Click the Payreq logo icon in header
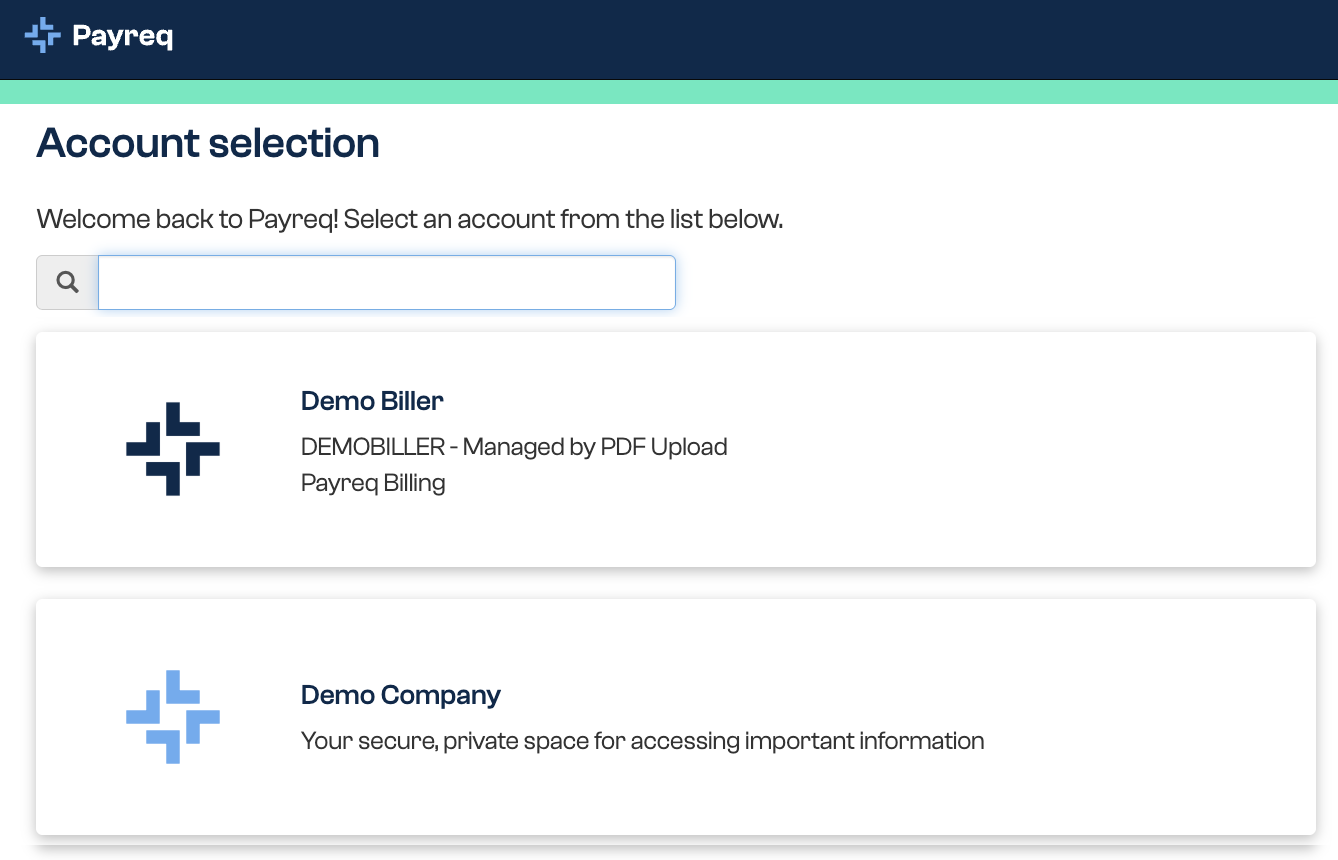The image size is (1338, 860). click(42, 35)
